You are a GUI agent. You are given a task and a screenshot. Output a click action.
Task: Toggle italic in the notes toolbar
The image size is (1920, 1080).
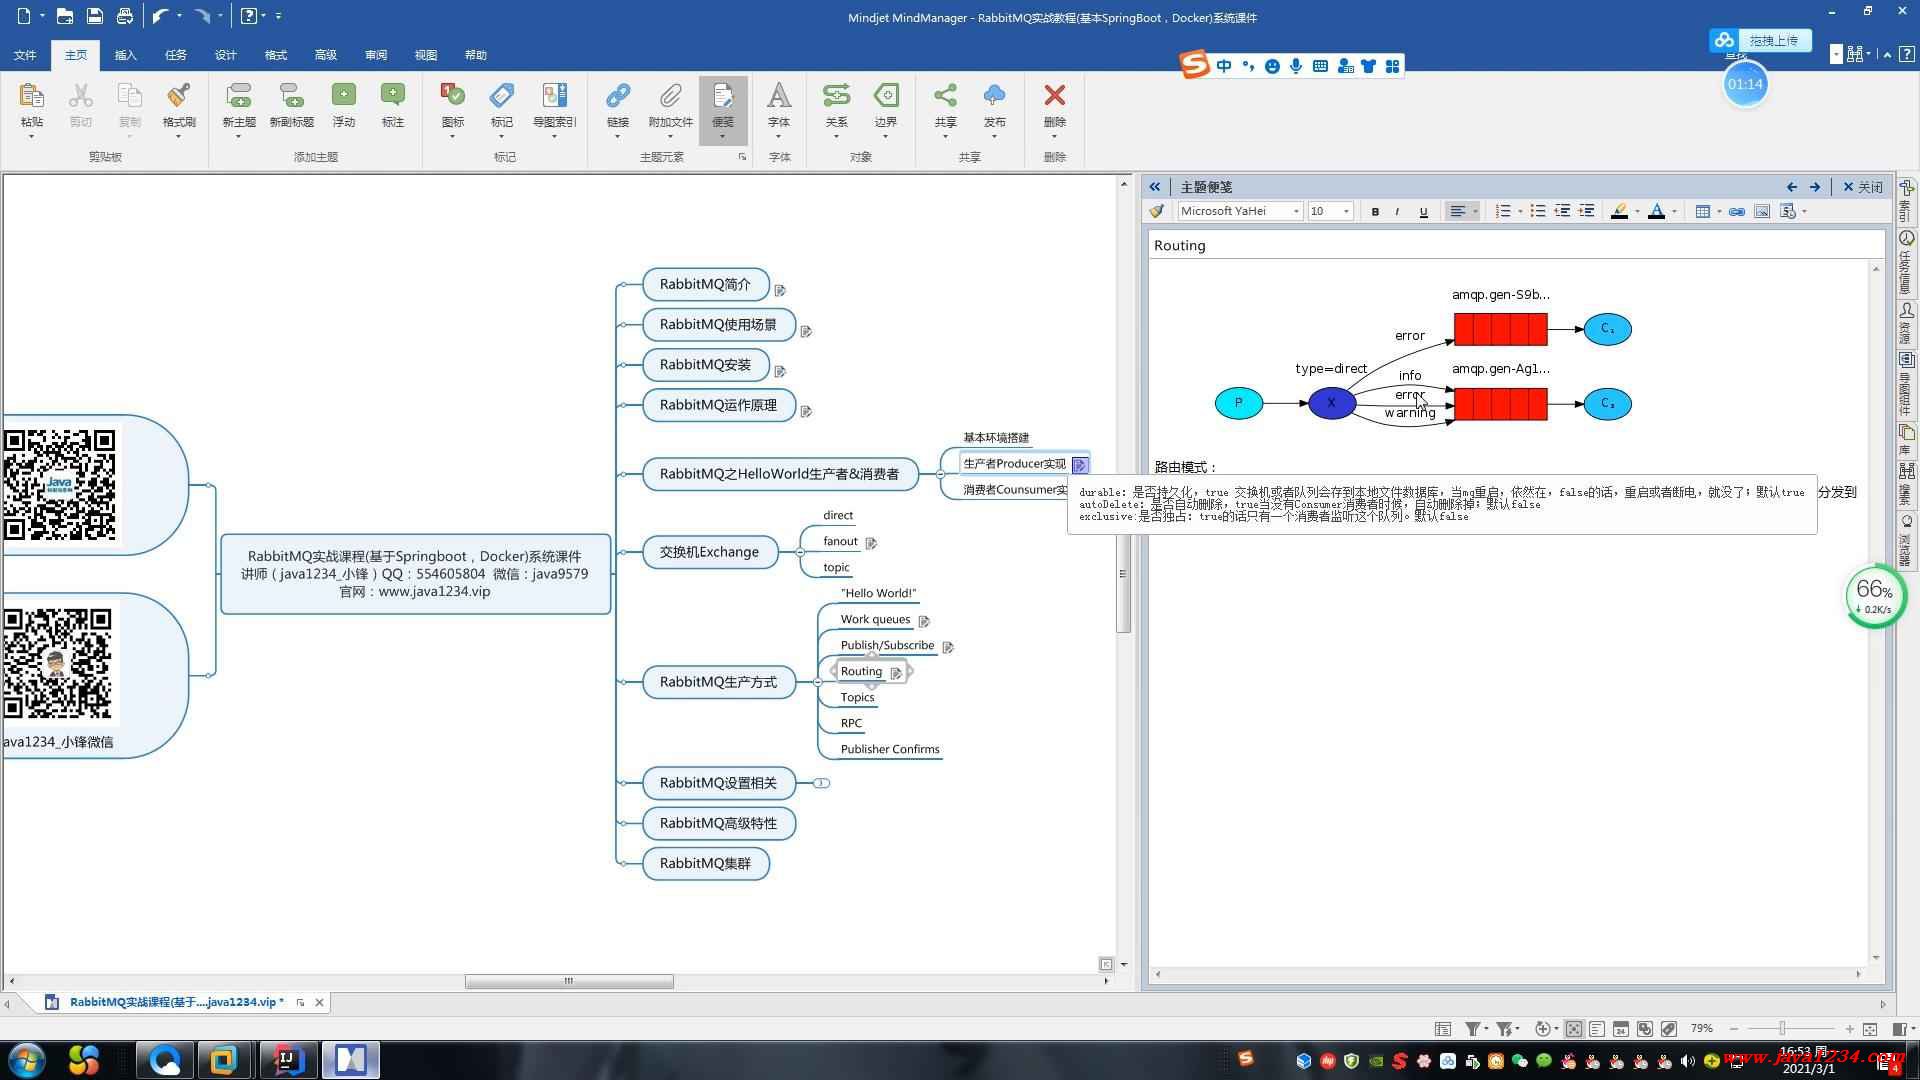1397,211
